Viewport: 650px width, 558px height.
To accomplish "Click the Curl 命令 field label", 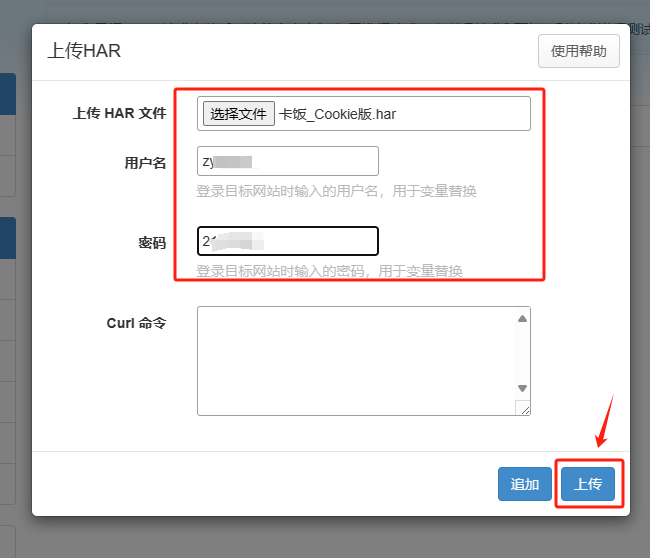I will coord(135,323).
